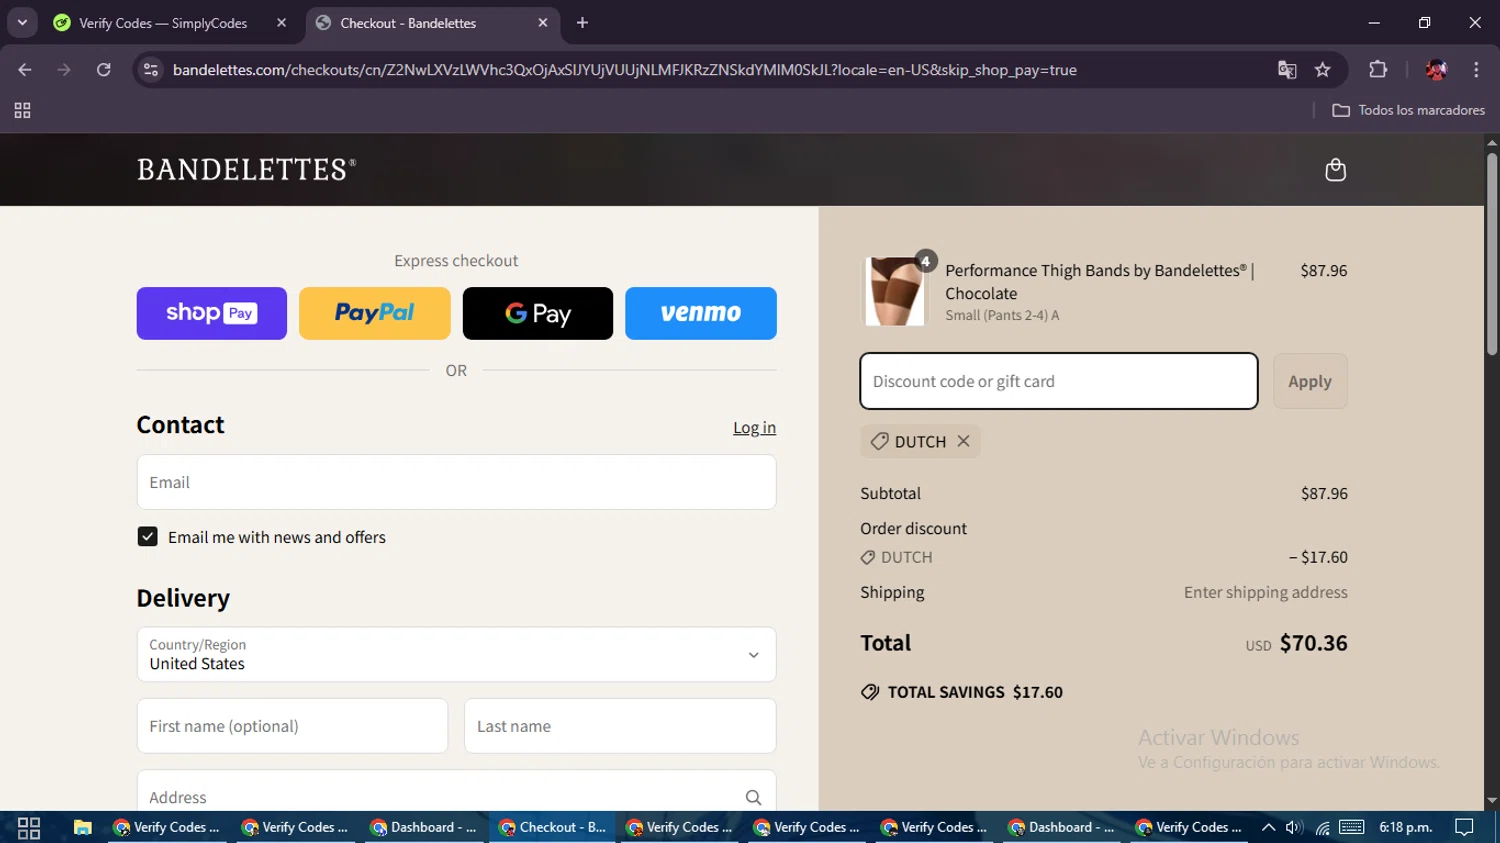Click the order discount value – $17.60
Image resolution: width=1500 pixels, height=843 pixels.
[1318, 557]
